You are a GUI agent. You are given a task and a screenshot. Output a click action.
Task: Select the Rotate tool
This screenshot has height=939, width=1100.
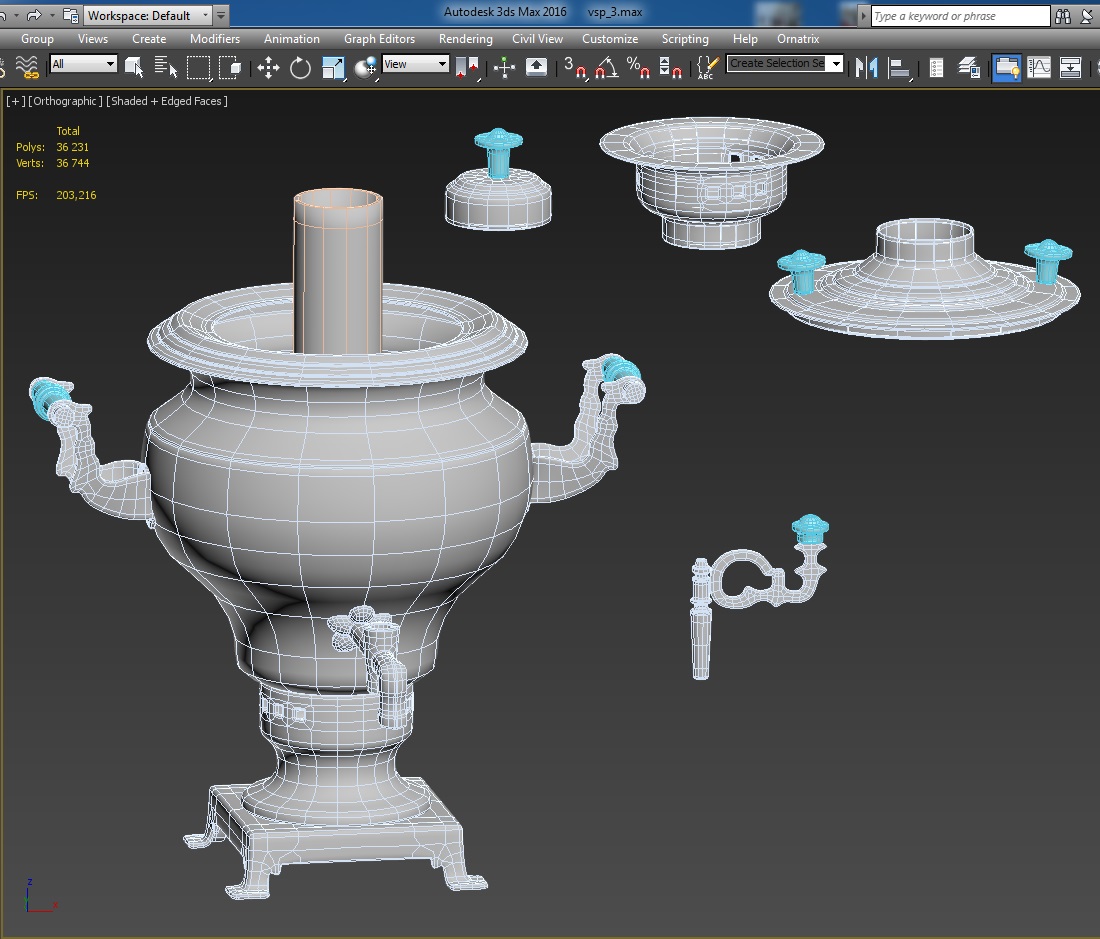(300, 68)
